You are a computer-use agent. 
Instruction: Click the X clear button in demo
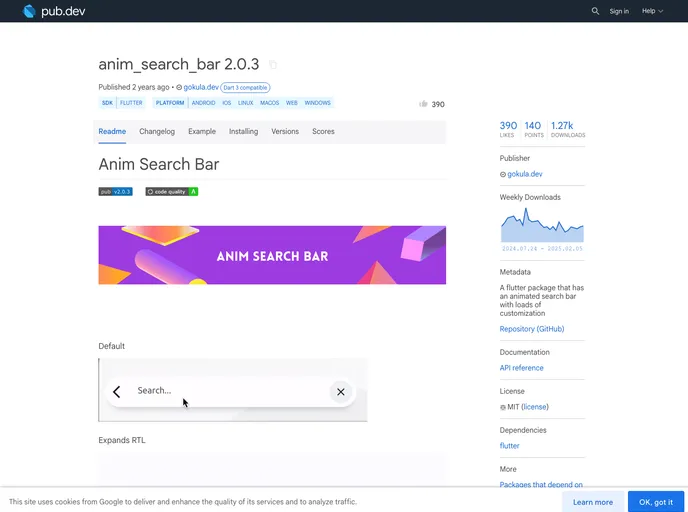(340, 392)
